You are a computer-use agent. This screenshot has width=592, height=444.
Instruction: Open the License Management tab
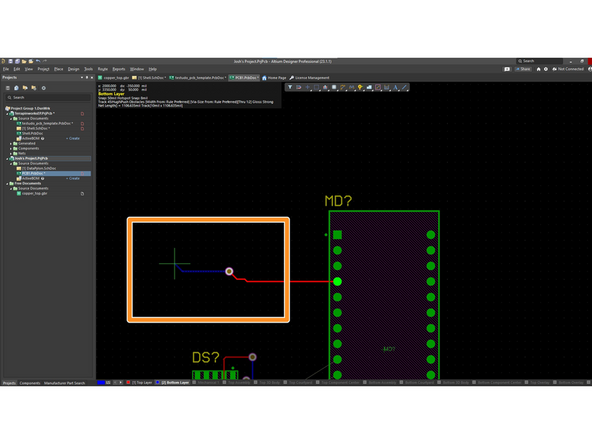(x=309, y=78)
